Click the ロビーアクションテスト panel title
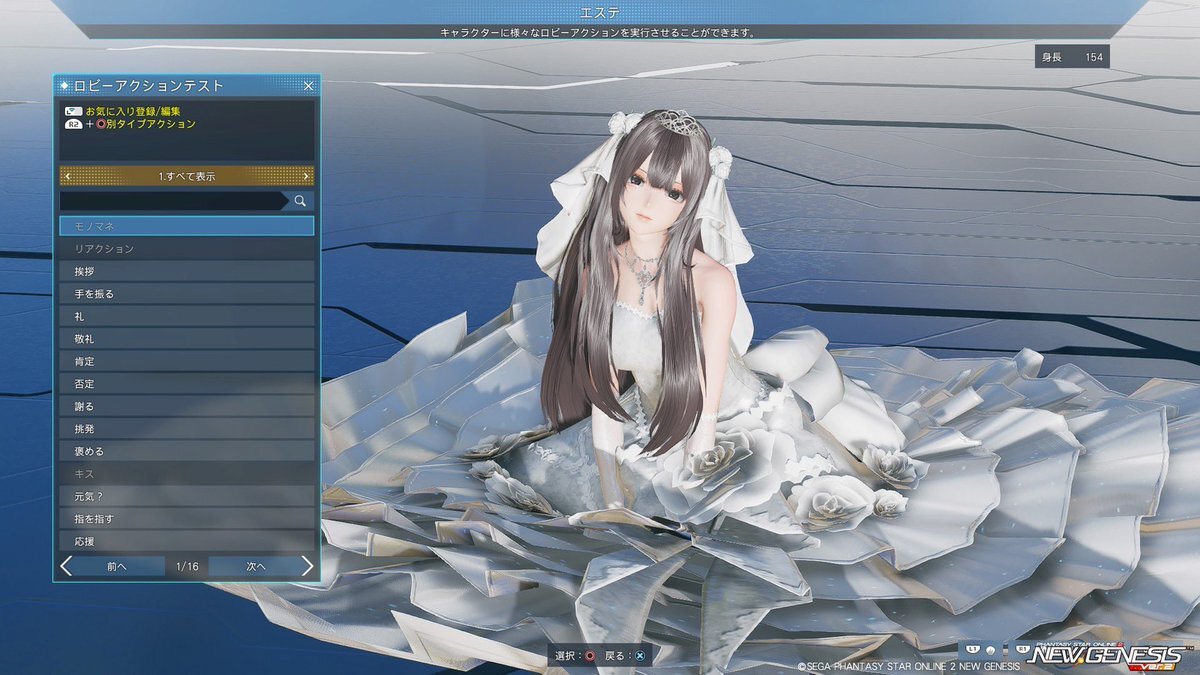The height and width of the screenshot is (675, 1200). (150, 86)
